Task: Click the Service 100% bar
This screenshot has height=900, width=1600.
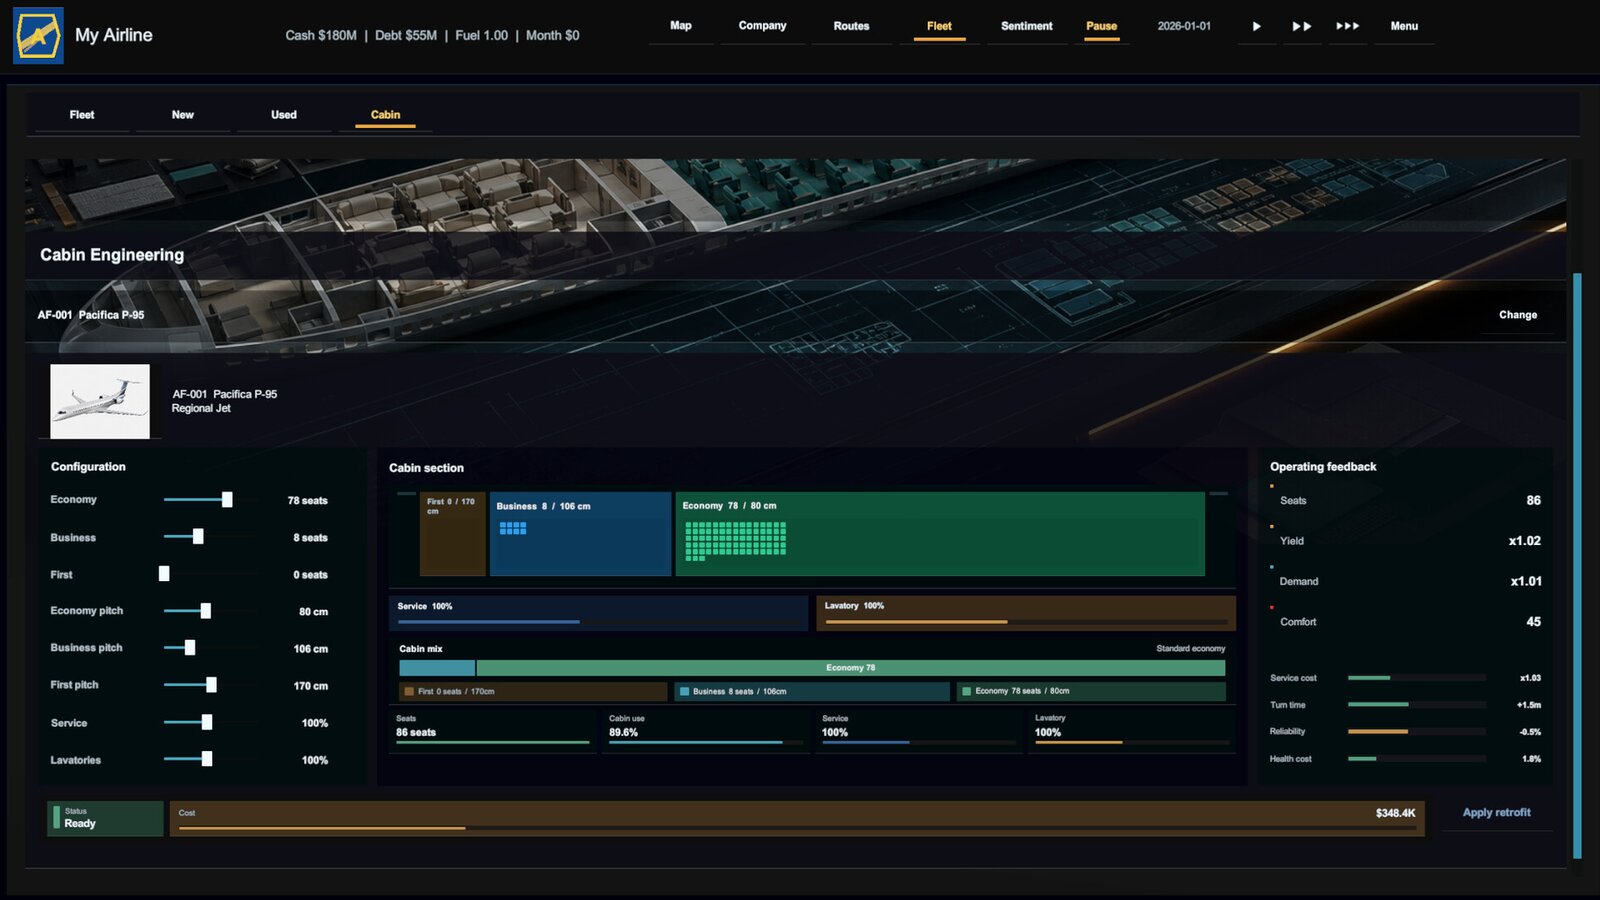Action: [x=598, y=613]
